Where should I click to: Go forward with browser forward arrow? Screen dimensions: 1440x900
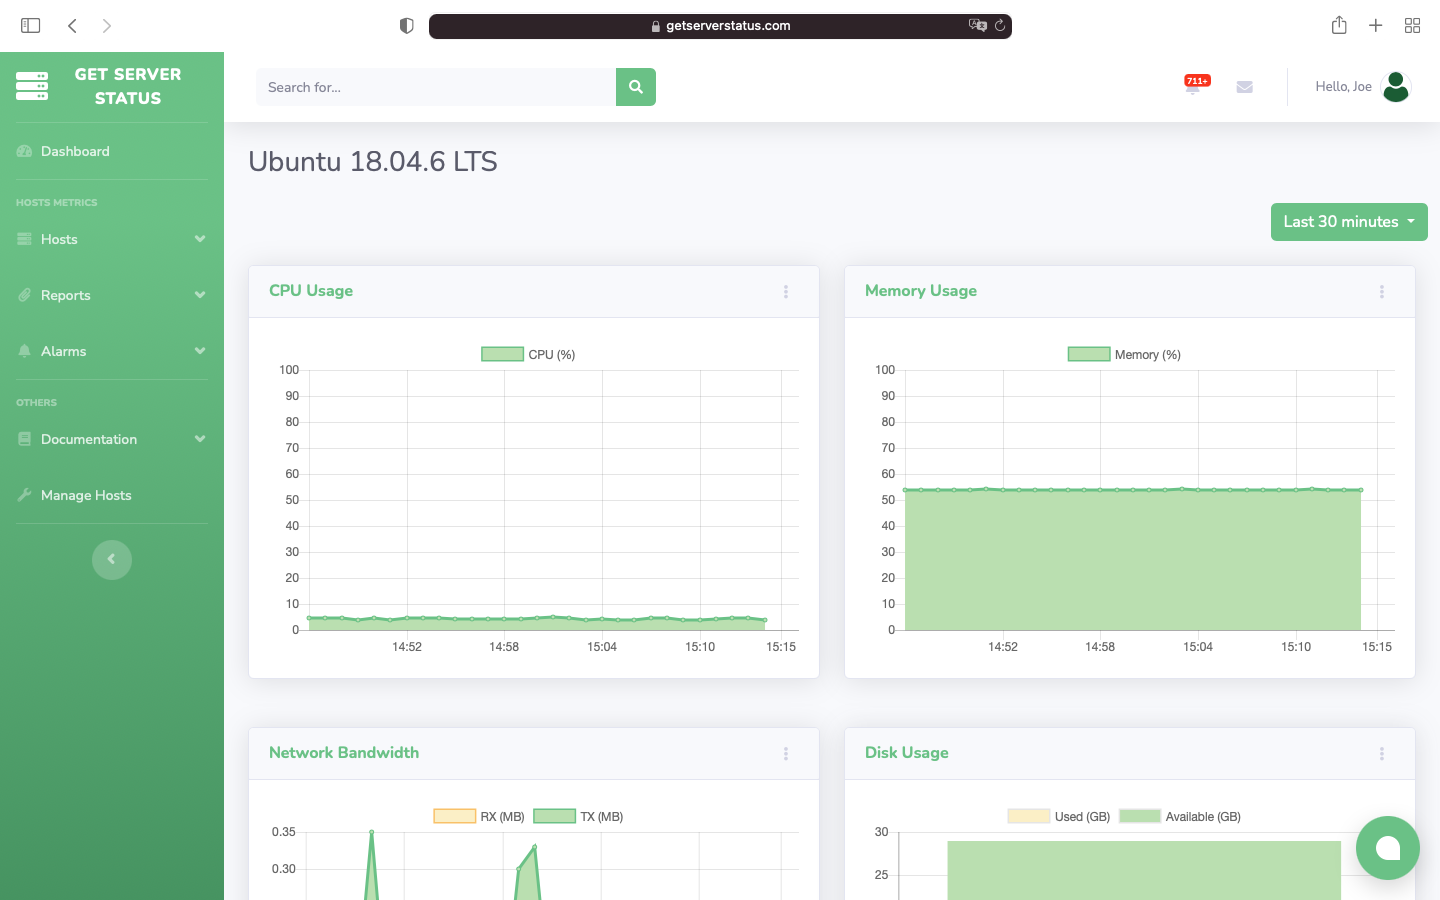pos(107,26)
